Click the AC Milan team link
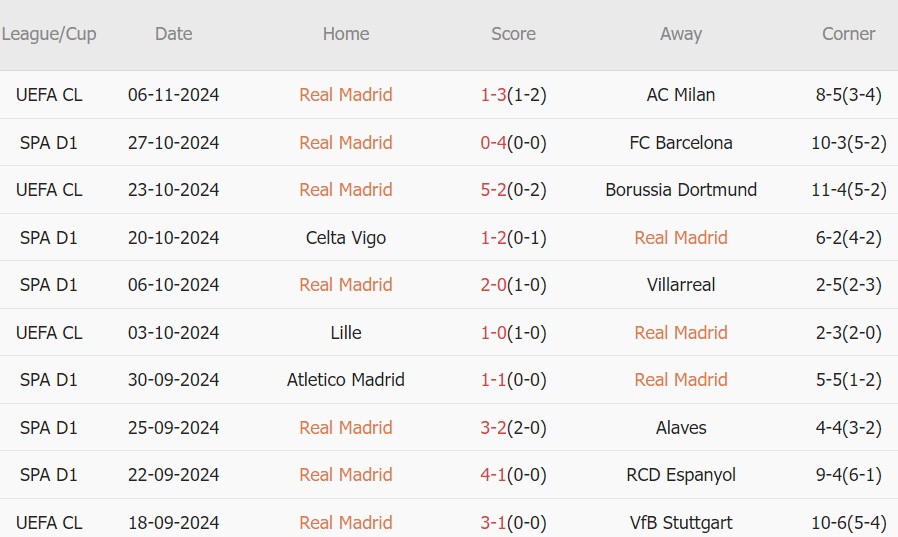This screenshot has width=898, height=537. pos(681,95)
